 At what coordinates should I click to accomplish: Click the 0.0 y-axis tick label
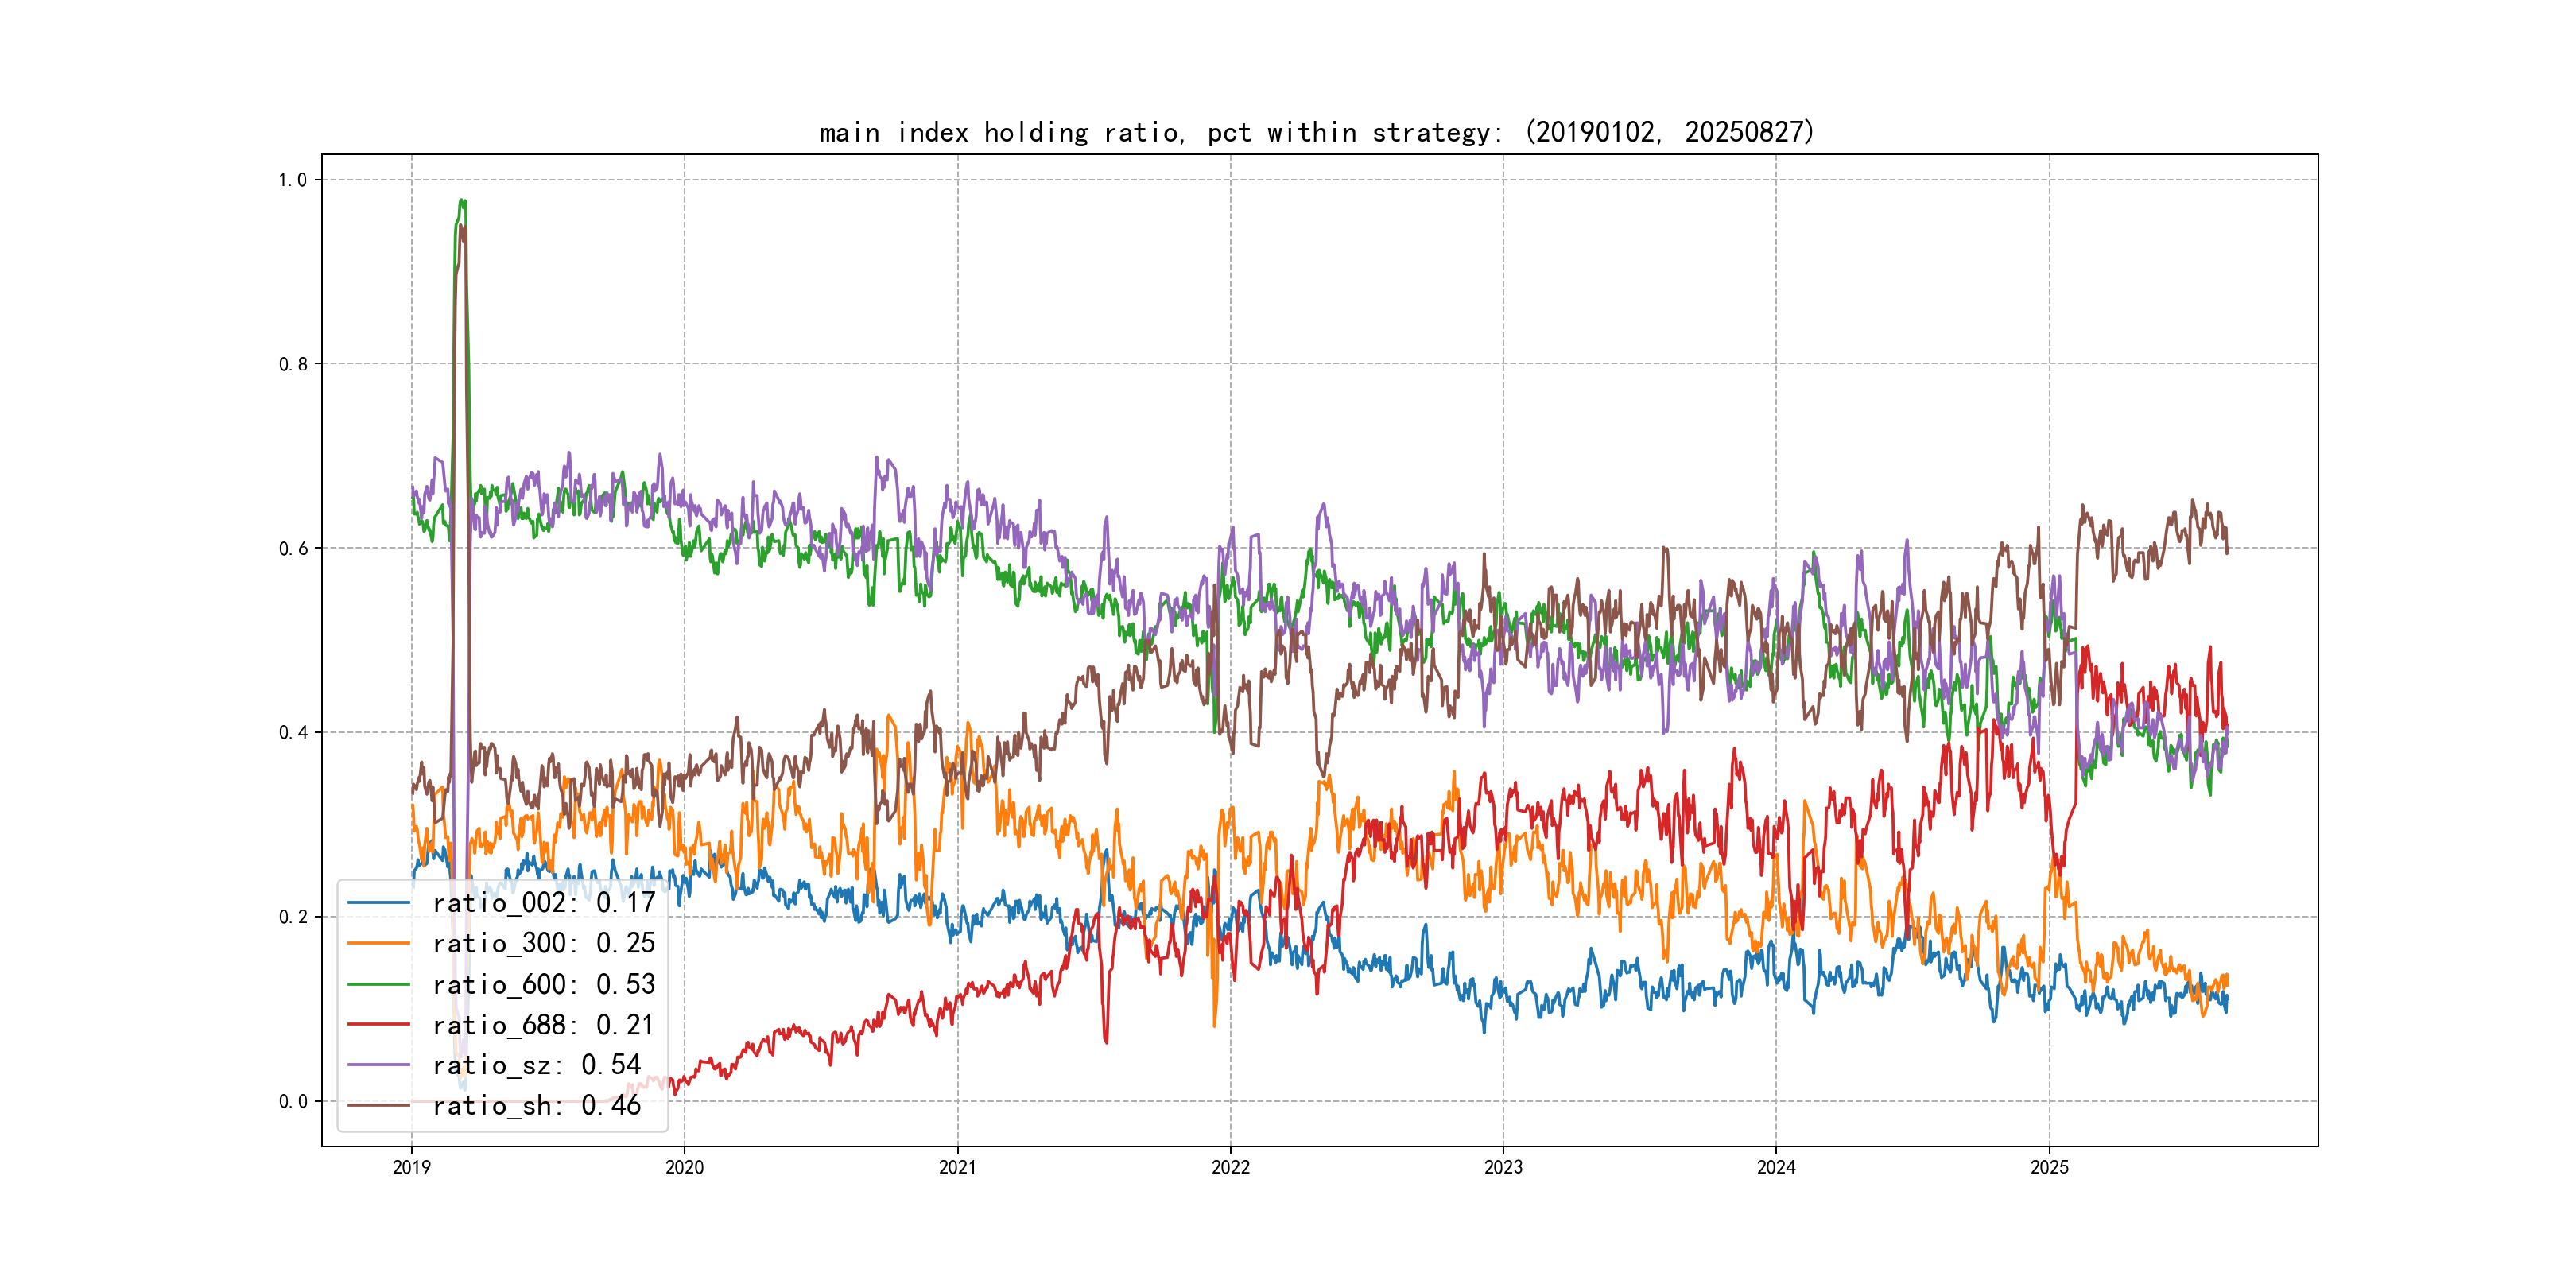coord(293,1101)
